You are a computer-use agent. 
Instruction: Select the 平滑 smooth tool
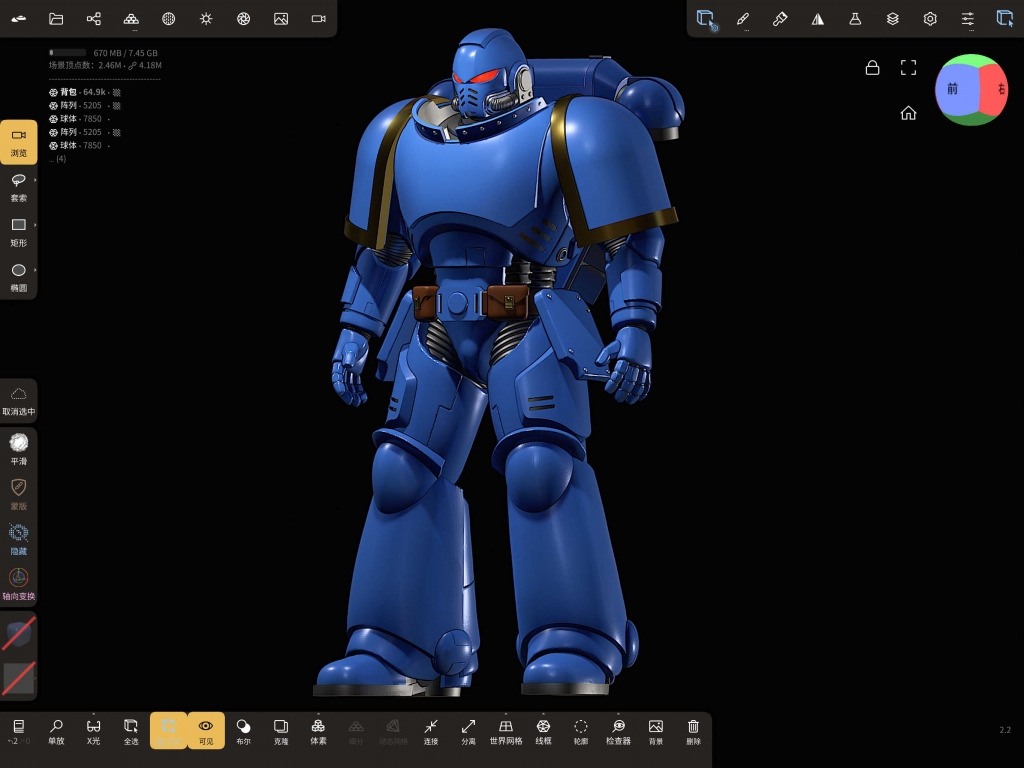point(18,449)
